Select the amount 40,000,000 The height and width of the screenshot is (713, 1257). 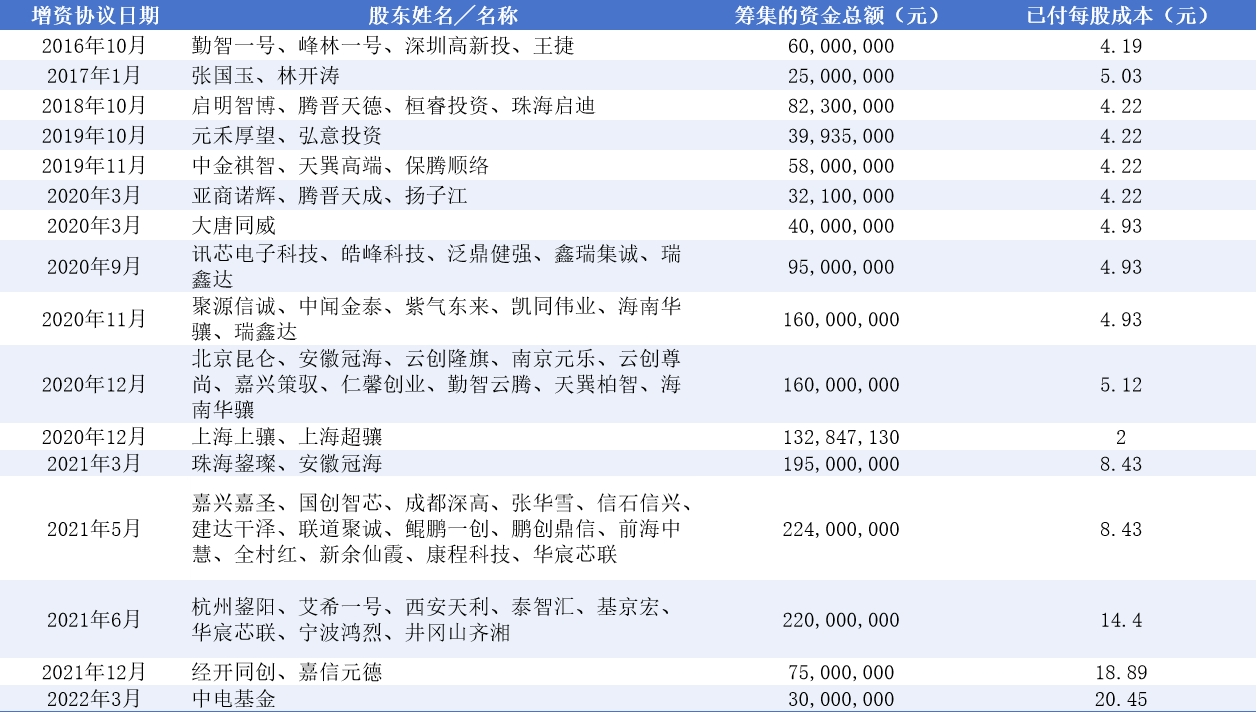[841, 226]
